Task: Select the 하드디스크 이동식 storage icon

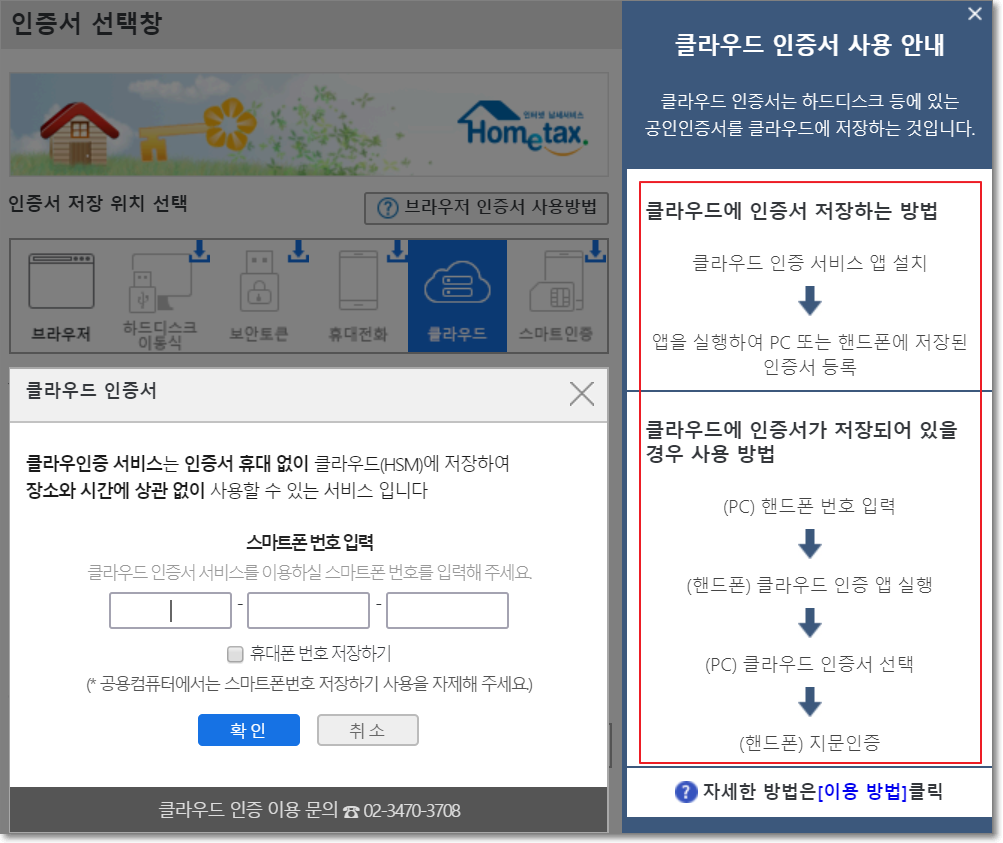Action: 159,296
